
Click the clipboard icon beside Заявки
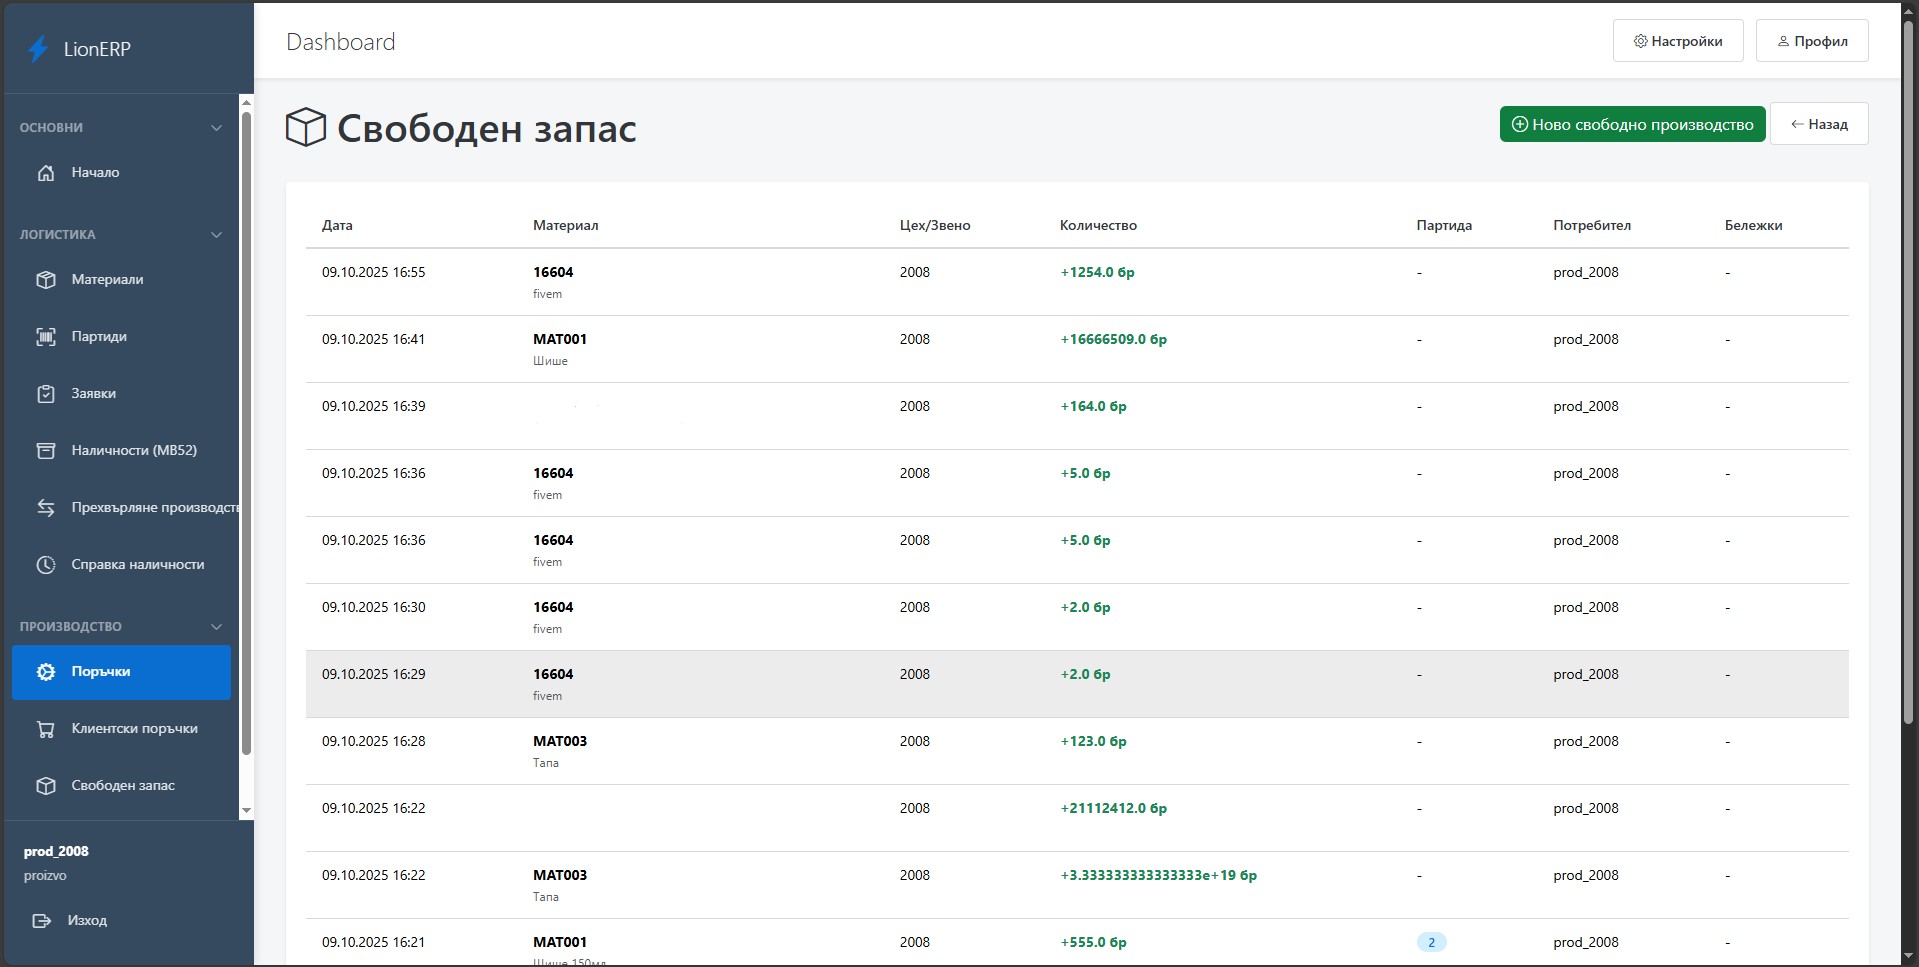click(46, 394)
